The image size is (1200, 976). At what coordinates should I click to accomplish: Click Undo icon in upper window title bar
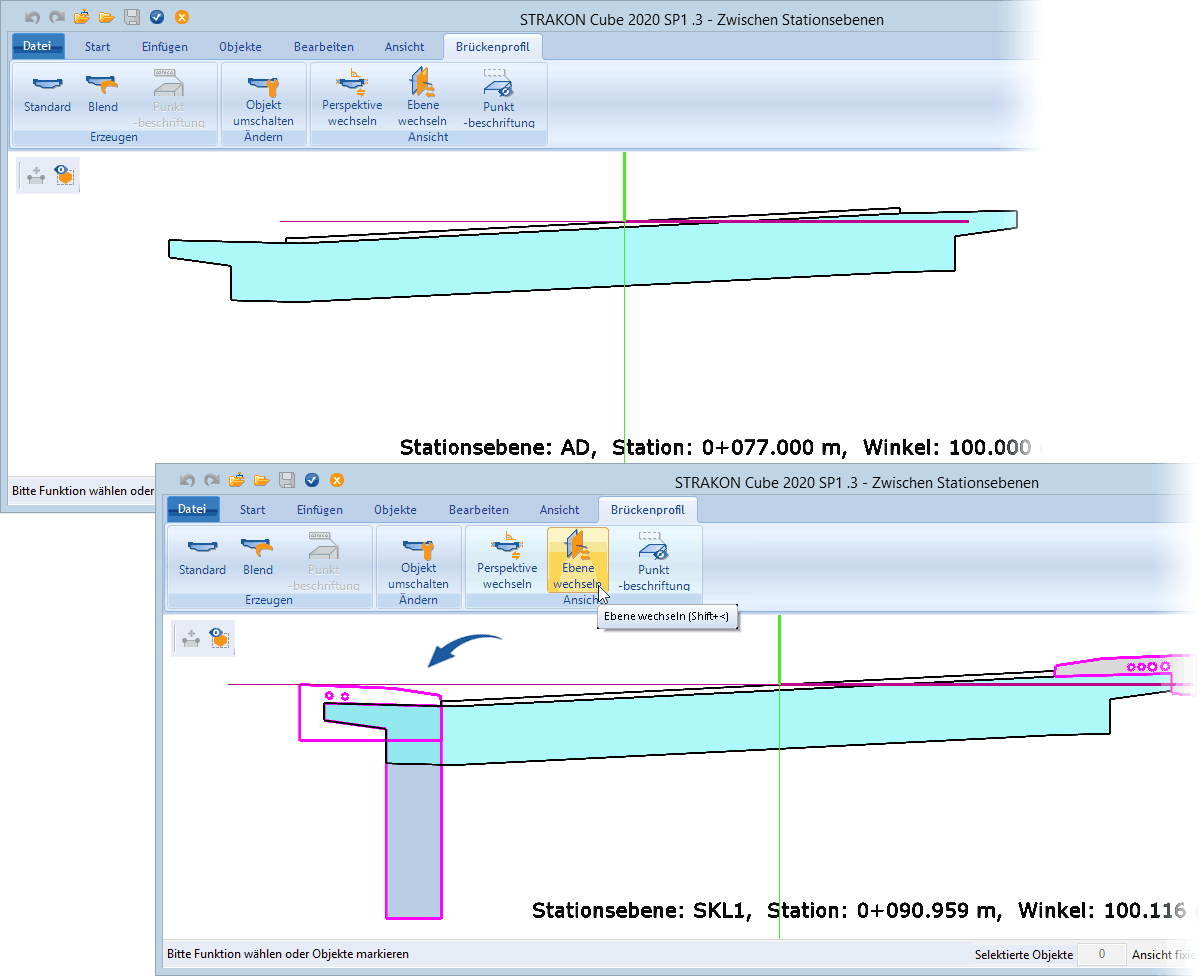(32, 17)
